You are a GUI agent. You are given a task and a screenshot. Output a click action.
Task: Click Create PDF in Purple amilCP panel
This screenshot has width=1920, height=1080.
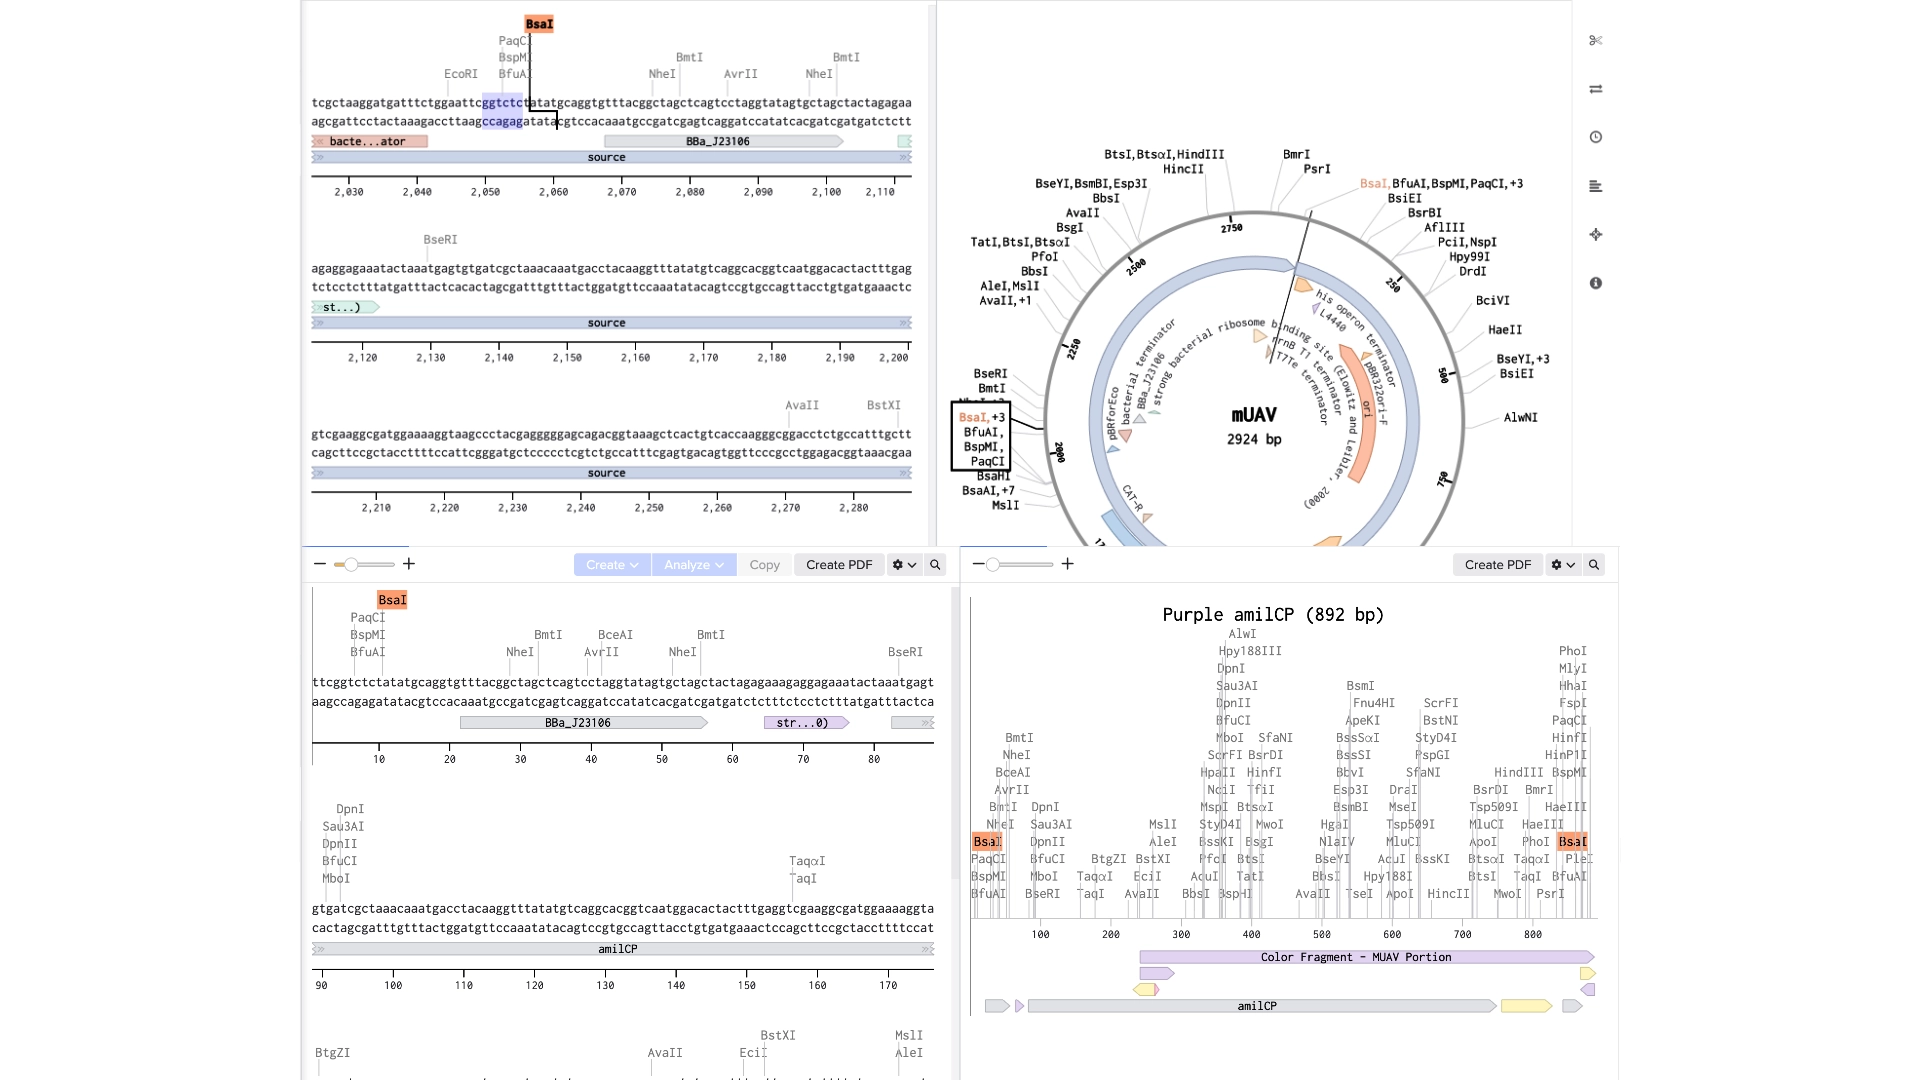pyautogui.click(x=1498, y=565)
